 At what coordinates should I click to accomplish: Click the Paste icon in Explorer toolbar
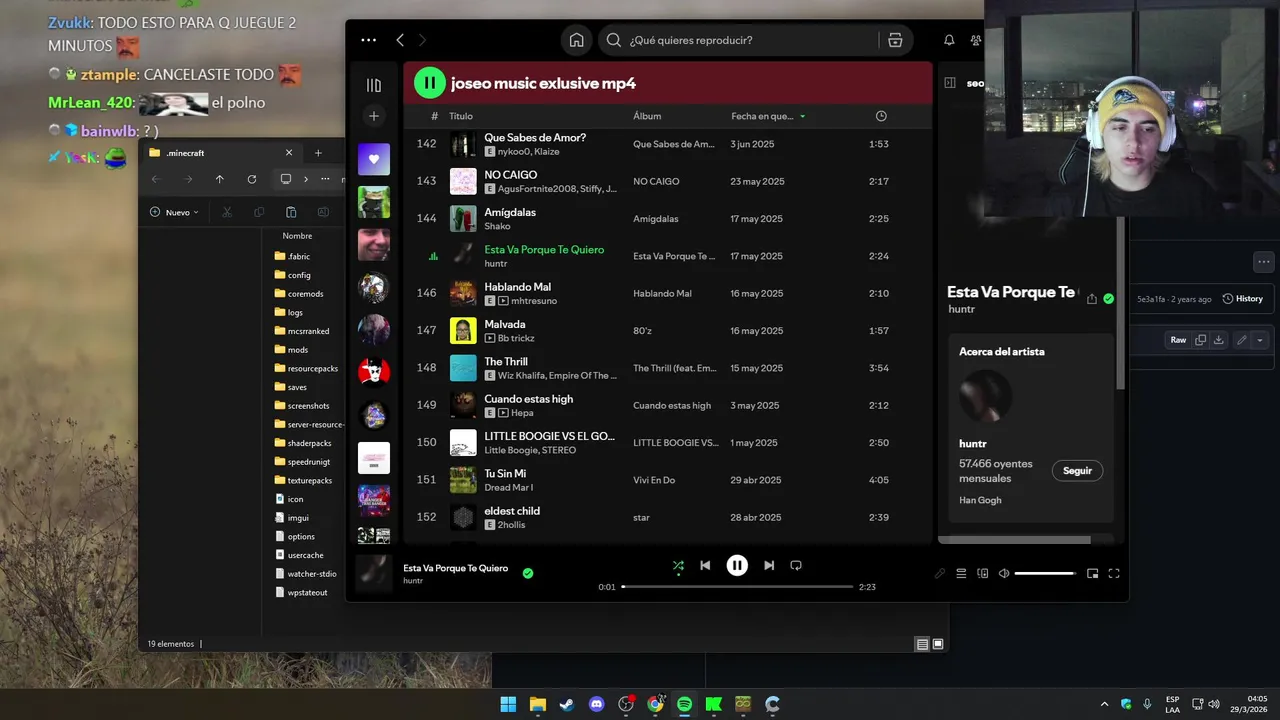[x=291, y=212]
